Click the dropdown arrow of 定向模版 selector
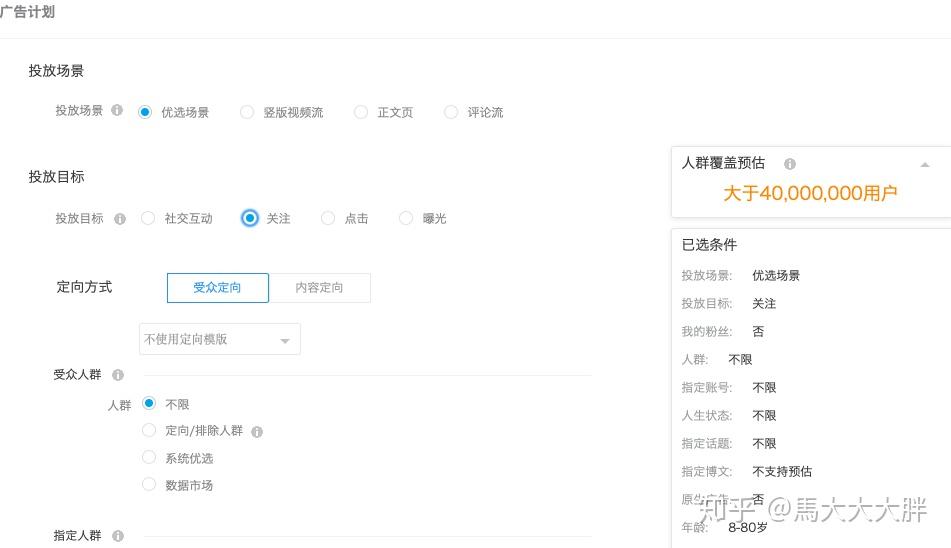The image size is (951, 548). (284, 341)
